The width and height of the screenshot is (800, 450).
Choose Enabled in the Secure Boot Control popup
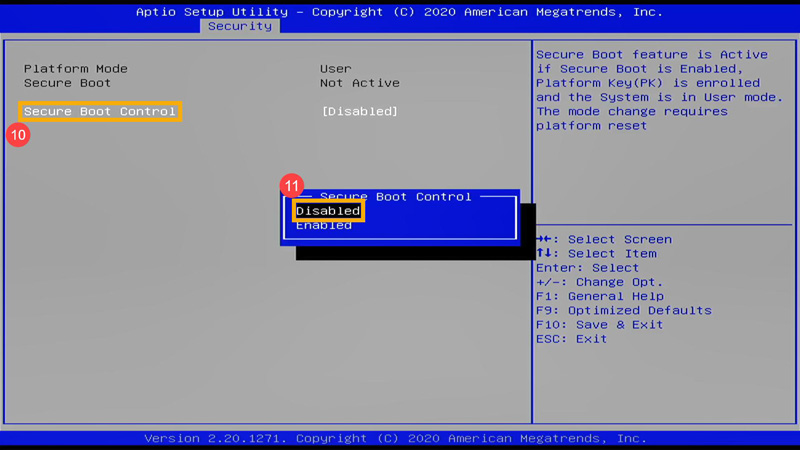point(324,226)
